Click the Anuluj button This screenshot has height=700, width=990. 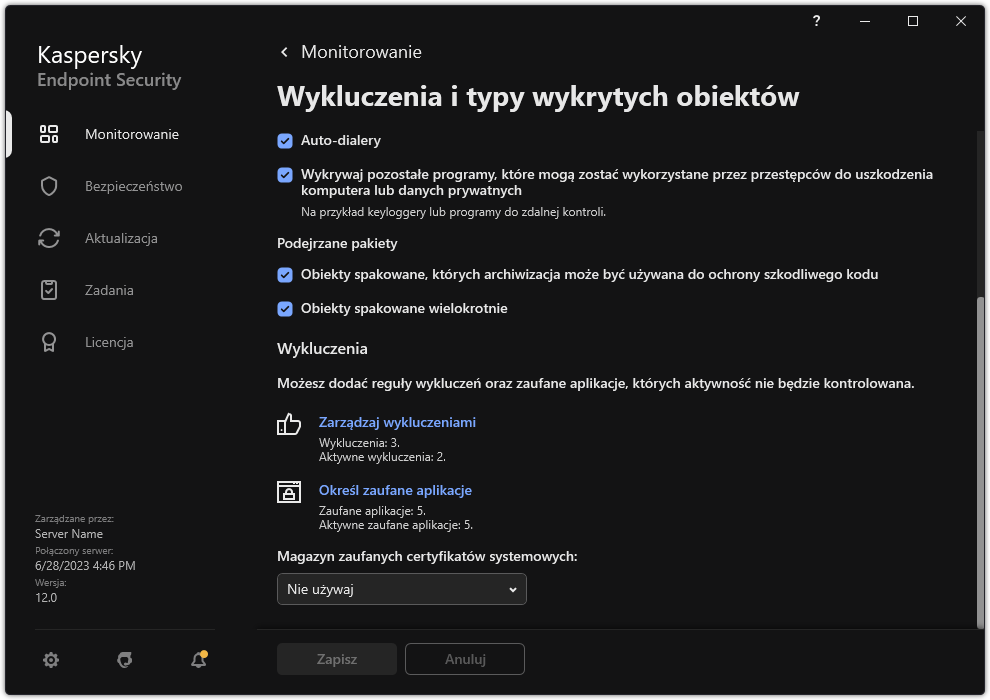[464, 659]
